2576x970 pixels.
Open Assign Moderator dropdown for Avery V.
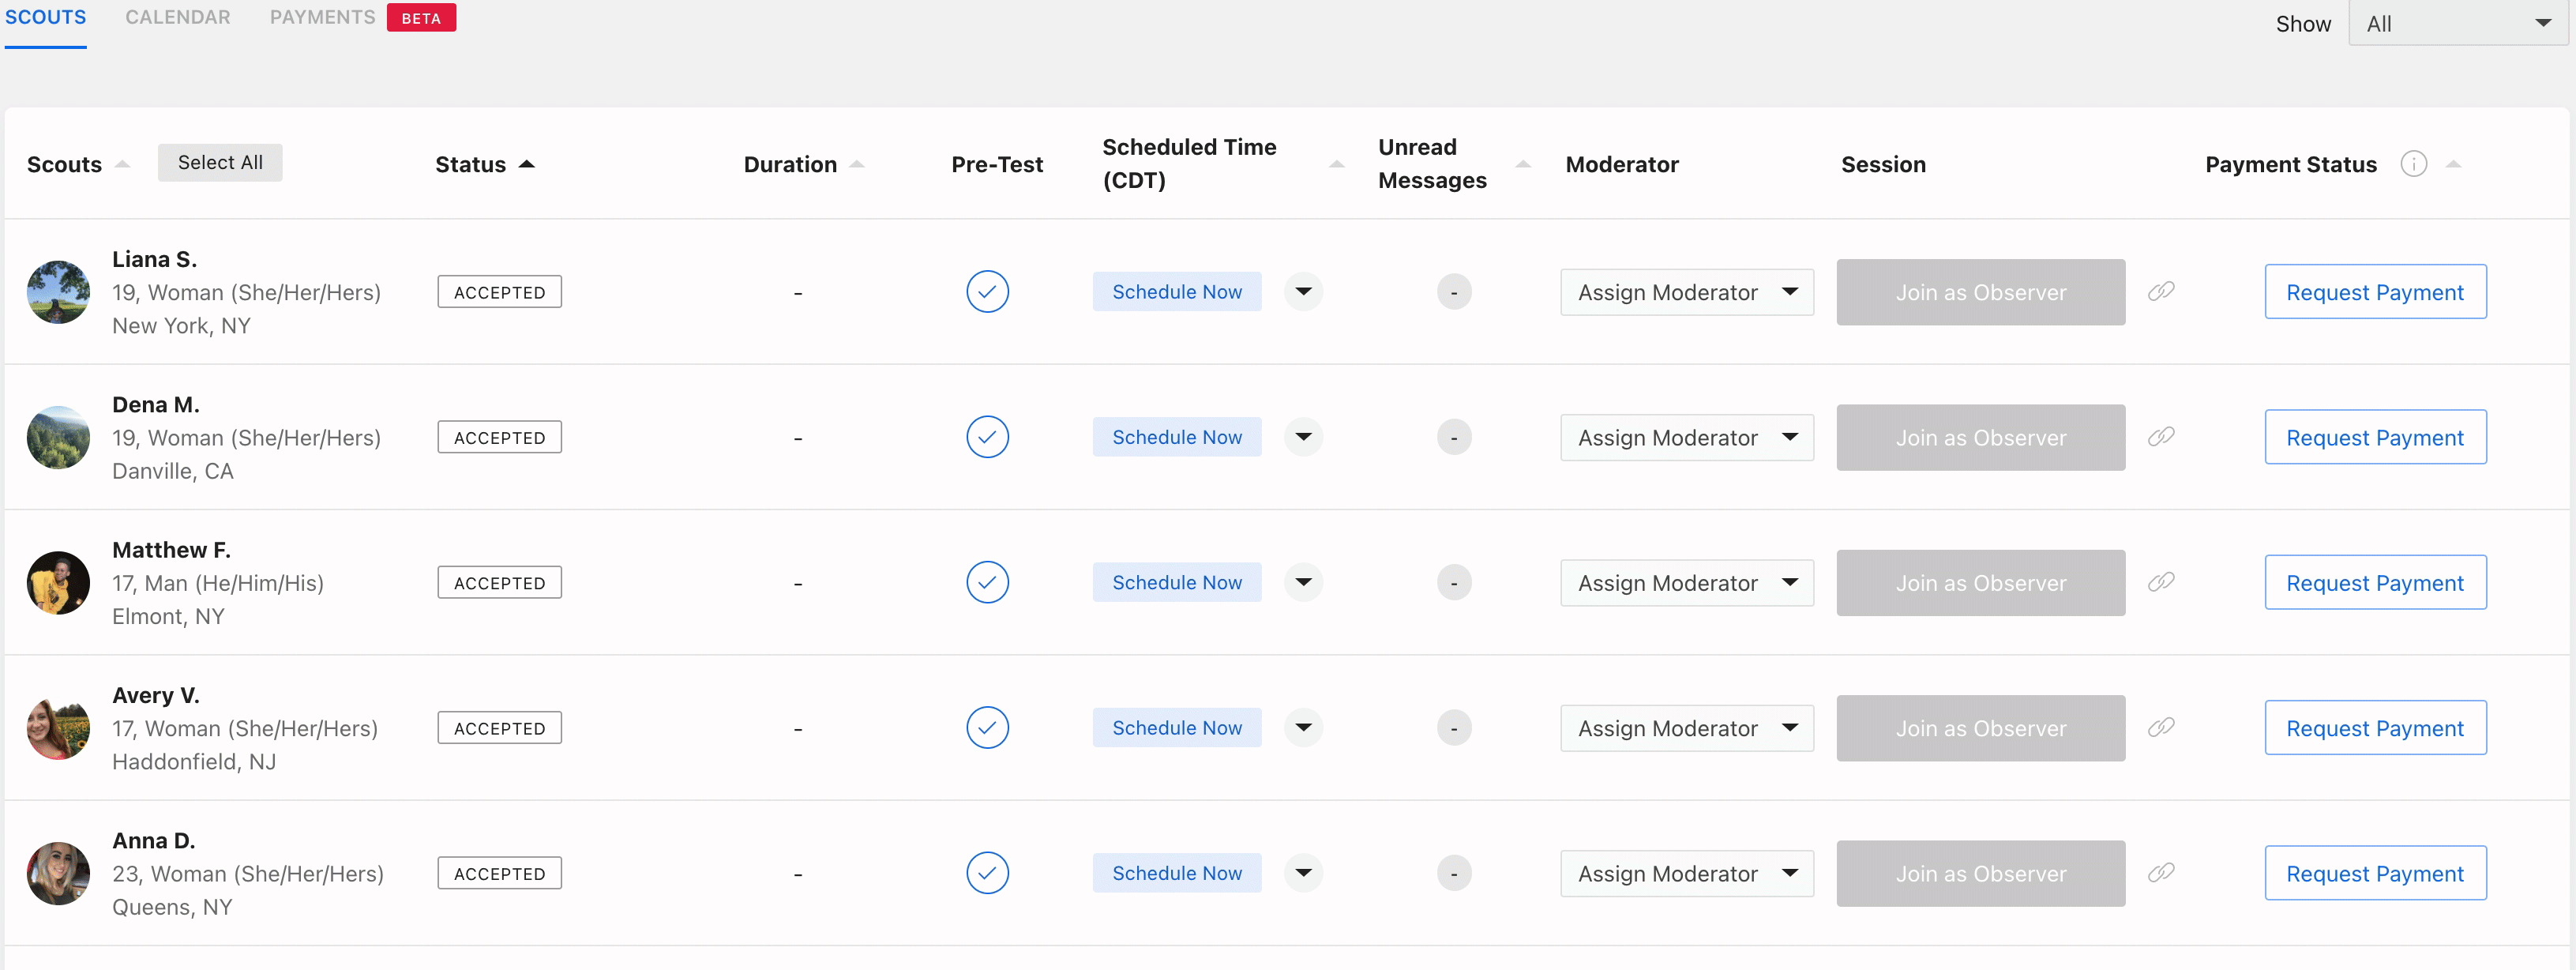[1687, 728]
